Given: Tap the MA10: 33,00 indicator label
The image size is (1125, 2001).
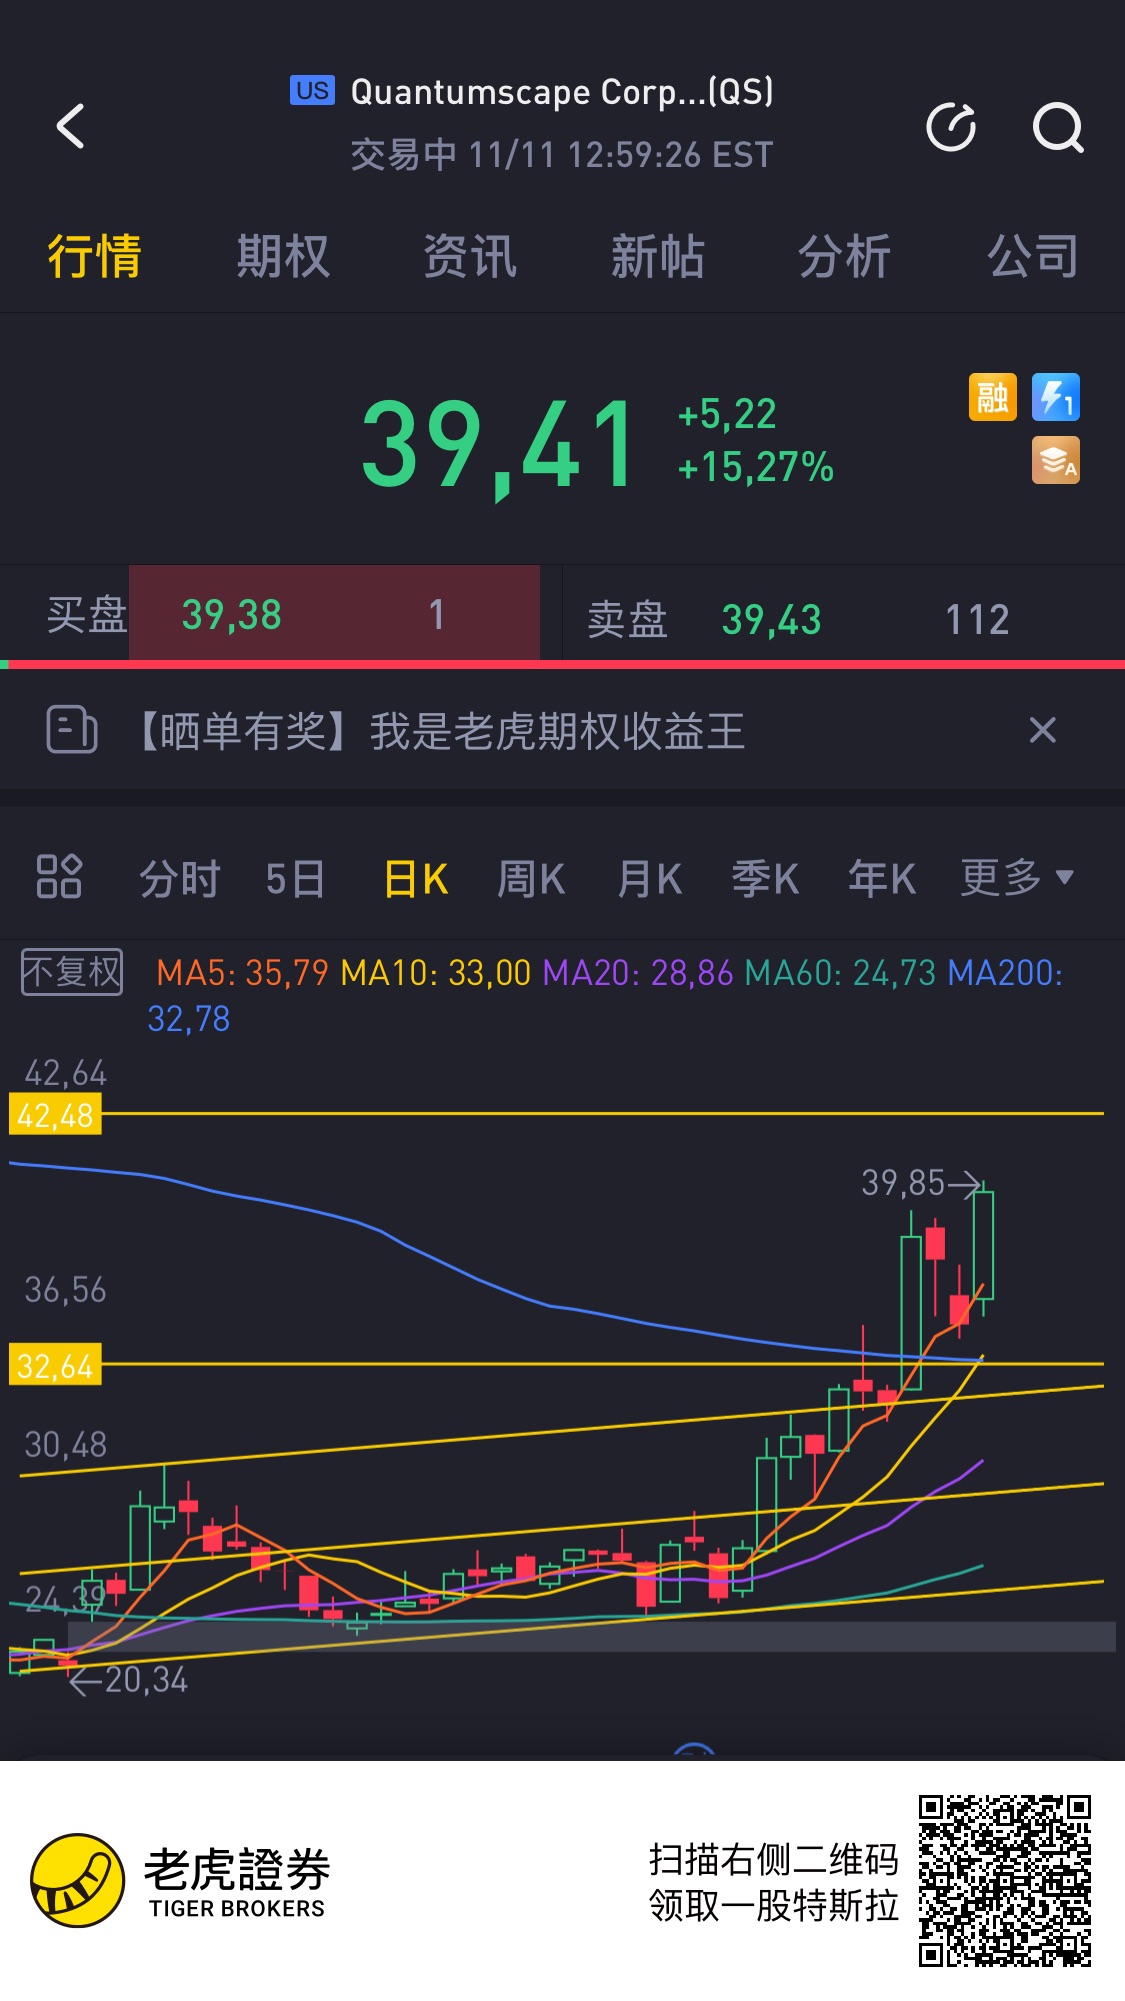Looking at the screenshot, I should pos(436,973).
